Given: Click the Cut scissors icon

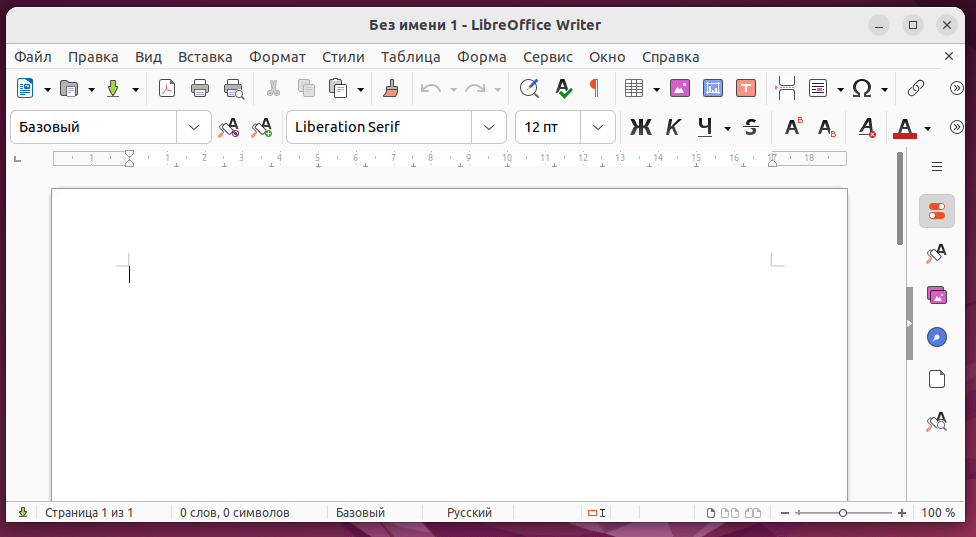Looking at the screenshot, I should click(273, 88).
